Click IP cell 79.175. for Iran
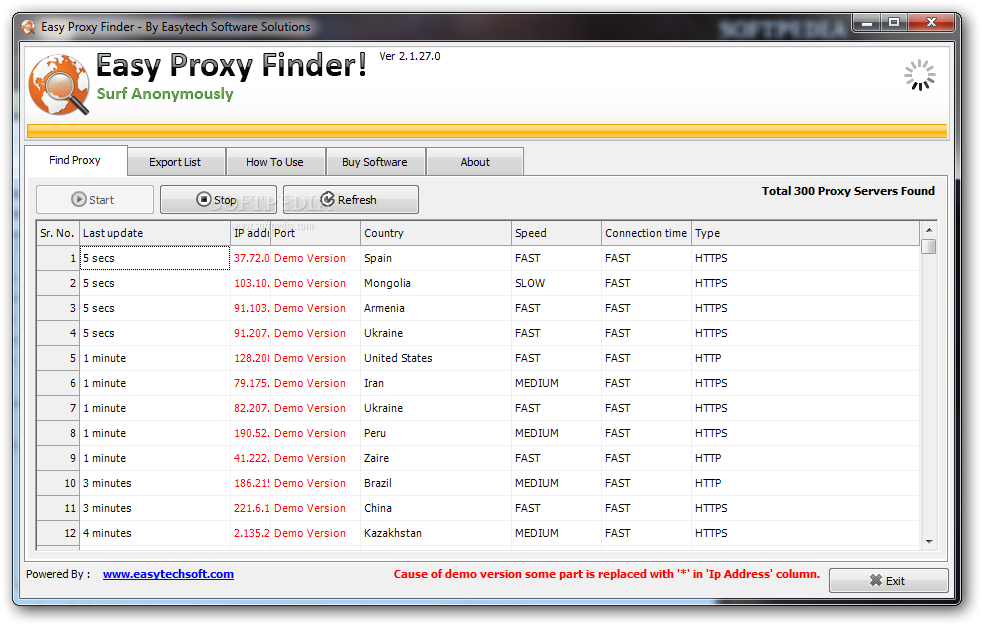Image resolution: width=982 pixels, height=626 pixels. 251,383
